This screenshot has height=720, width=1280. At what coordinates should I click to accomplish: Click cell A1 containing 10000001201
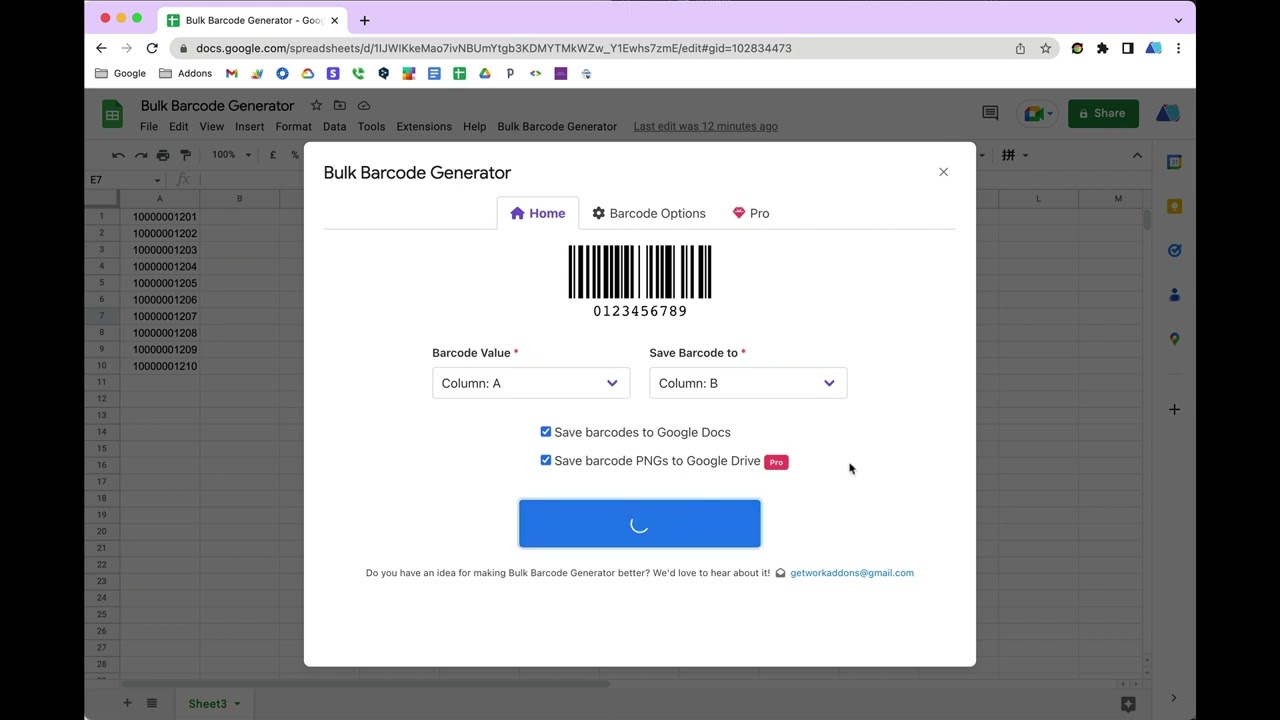point(160,216)
